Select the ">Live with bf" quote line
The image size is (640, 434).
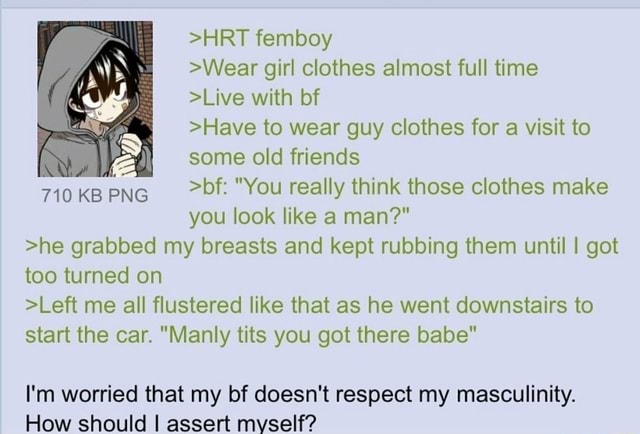point(254,98)
